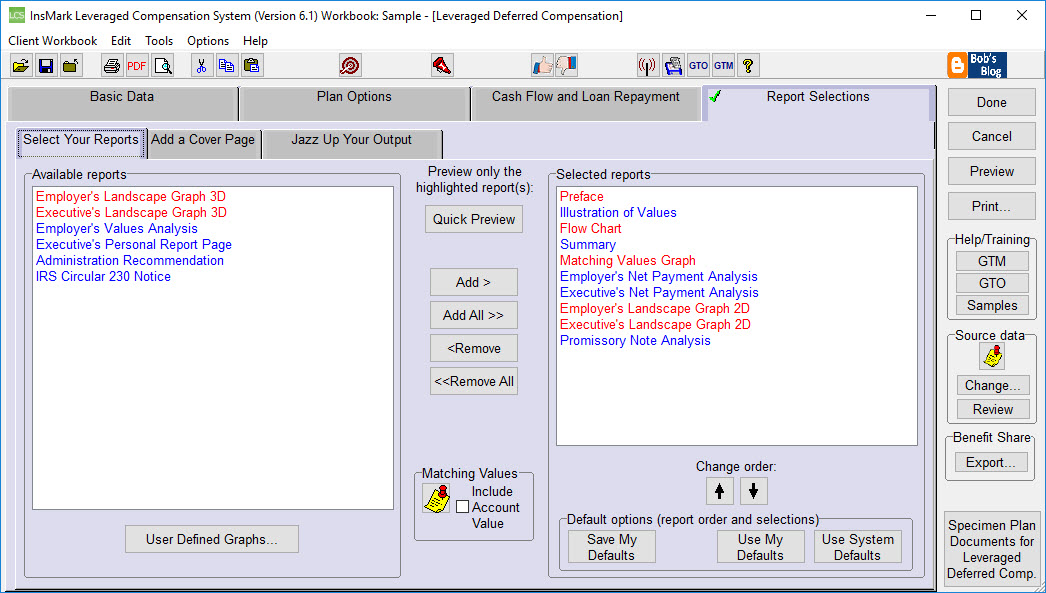The width and height of the screenshot is (1046, 593).
Task: Click Use System Defaults
Action: click(x=857, y=546)
